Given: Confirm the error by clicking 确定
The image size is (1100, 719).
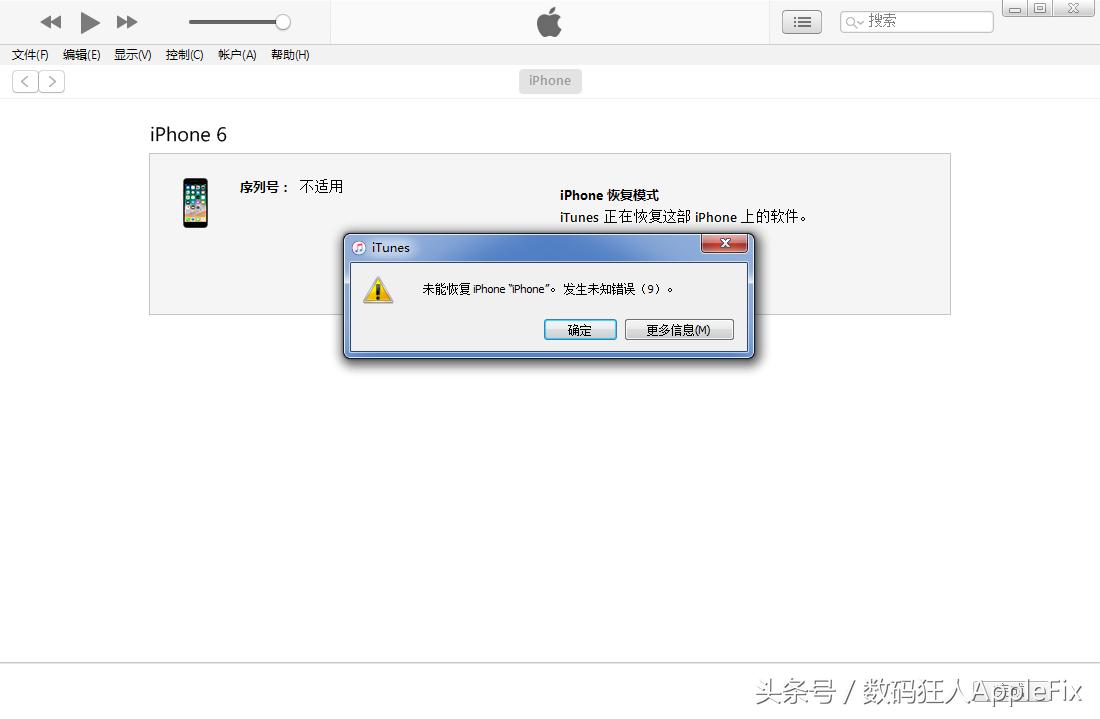Looking at the screenshot, I should [580, 329].
